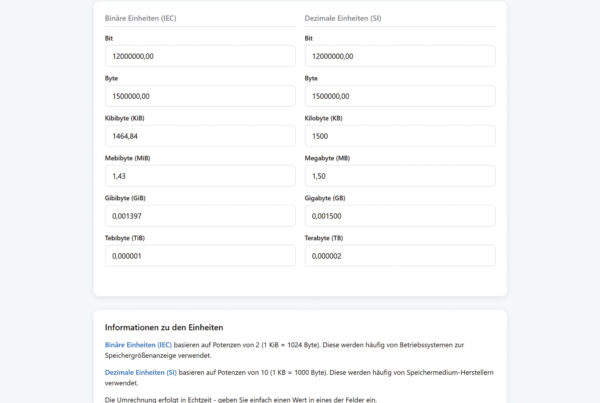Click the Tebibyte (TiB) text label
Viewport: 600px width, 403px height.
click(125, 238)
